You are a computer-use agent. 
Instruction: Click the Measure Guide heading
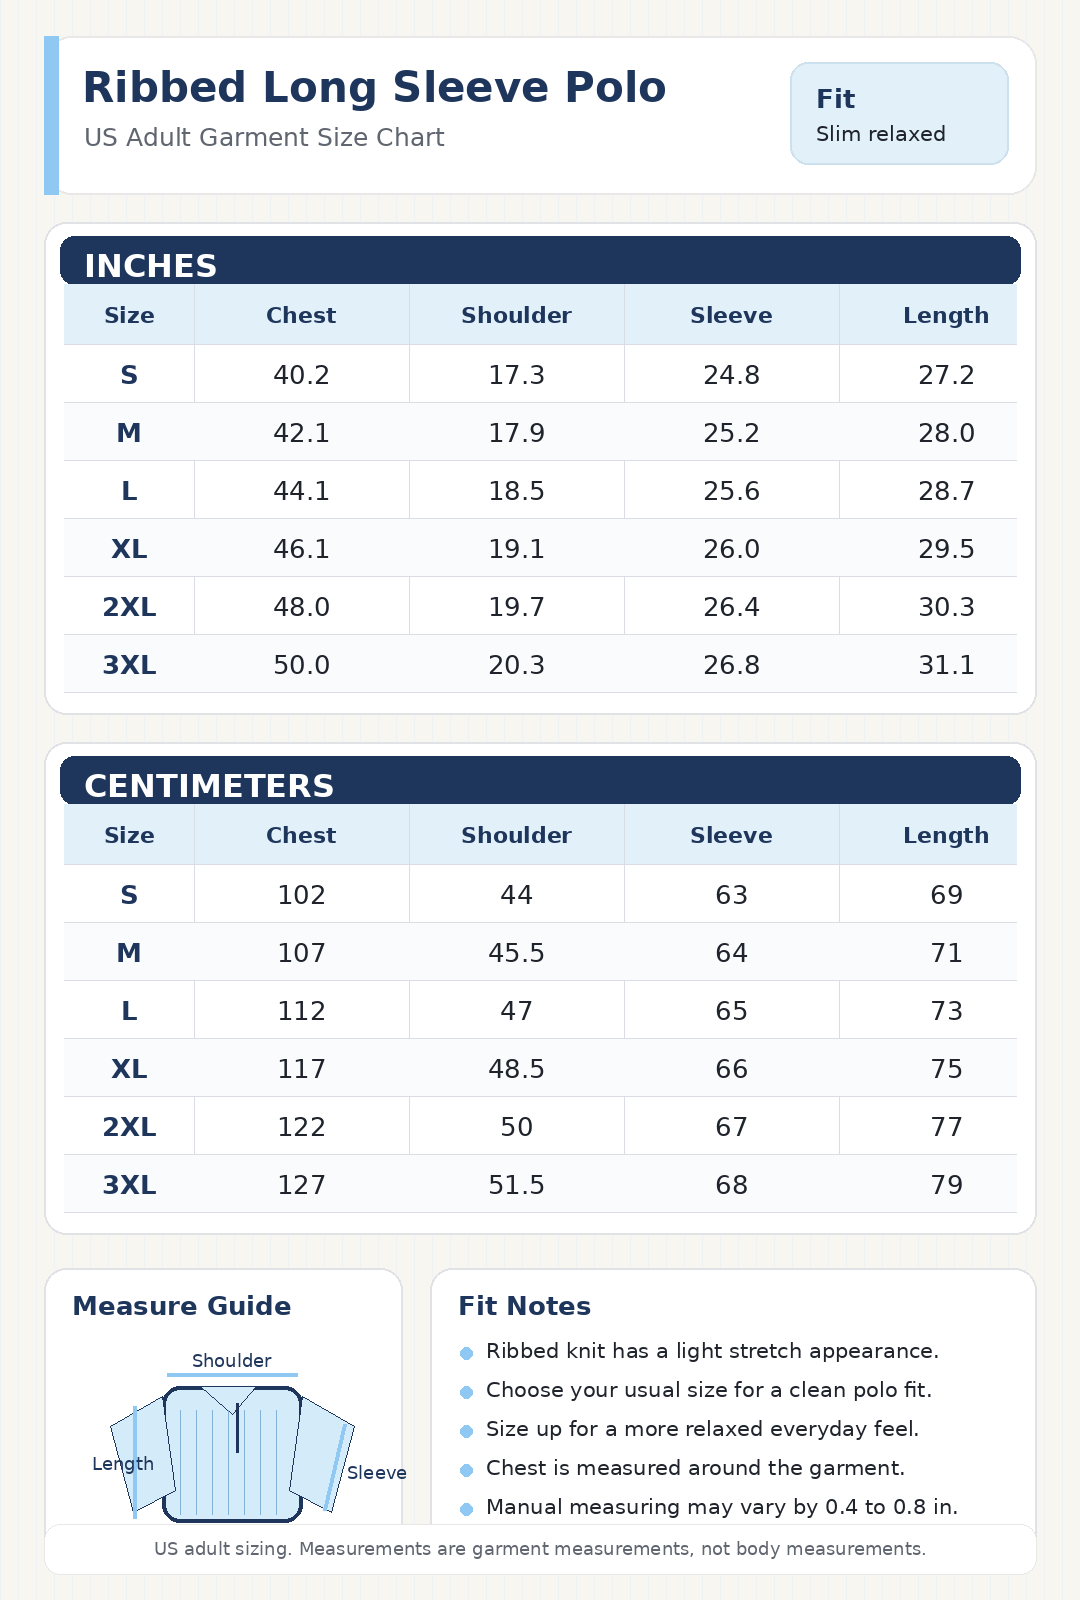pyautogui.click(x=182, y=1306)
